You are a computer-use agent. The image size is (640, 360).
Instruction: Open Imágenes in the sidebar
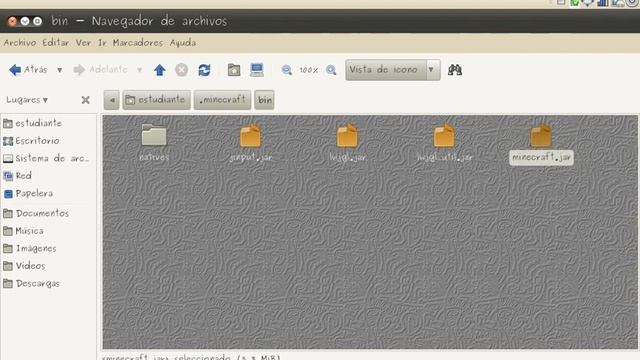click(x=29, y=248)
